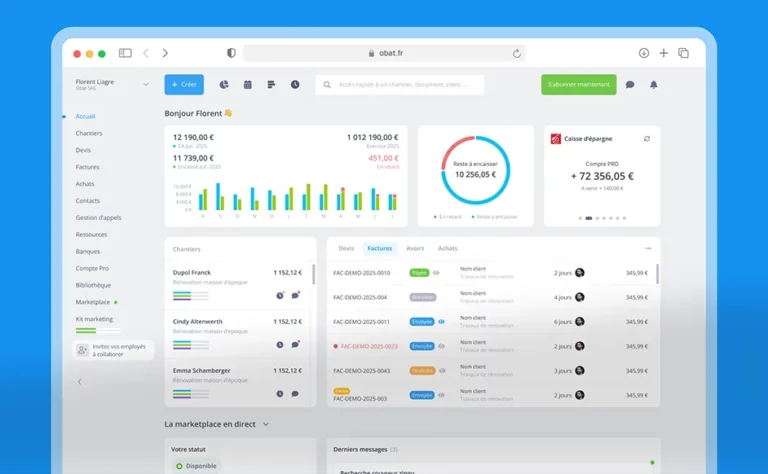Screen dimensions: 768x474
Task: Click the S'abonner maintenant button
Action: (578, 85)
